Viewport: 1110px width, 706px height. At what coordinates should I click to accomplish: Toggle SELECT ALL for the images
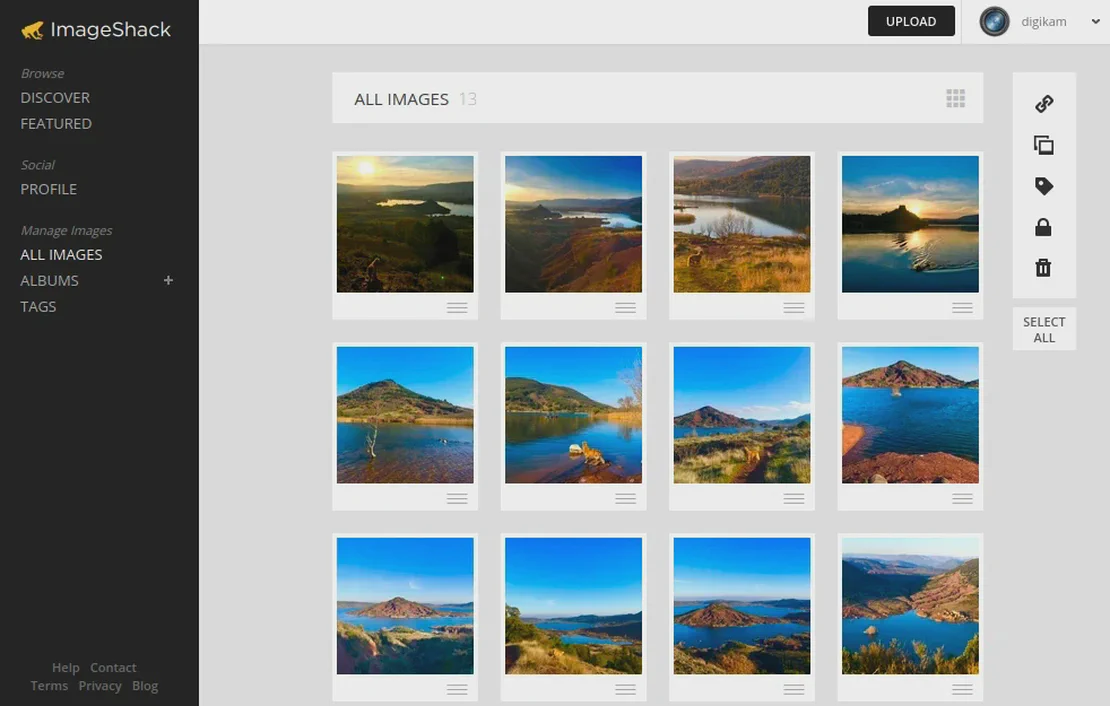(x=1044, y=329)
